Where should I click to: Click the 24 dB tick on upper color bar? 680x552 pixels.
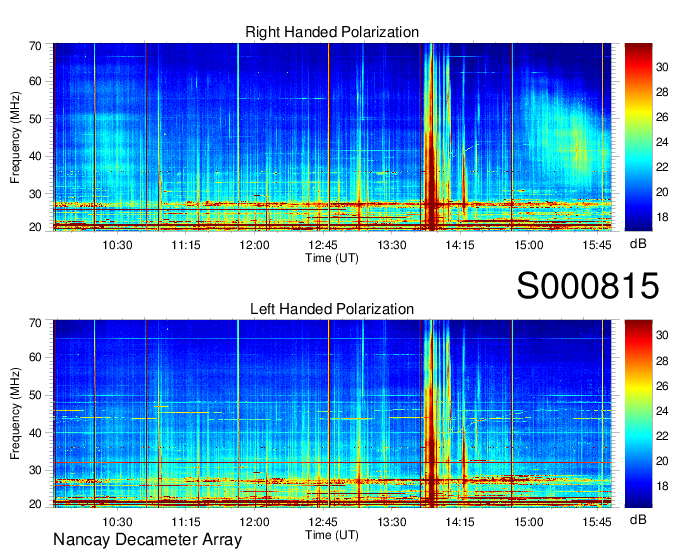pos(662,142)
